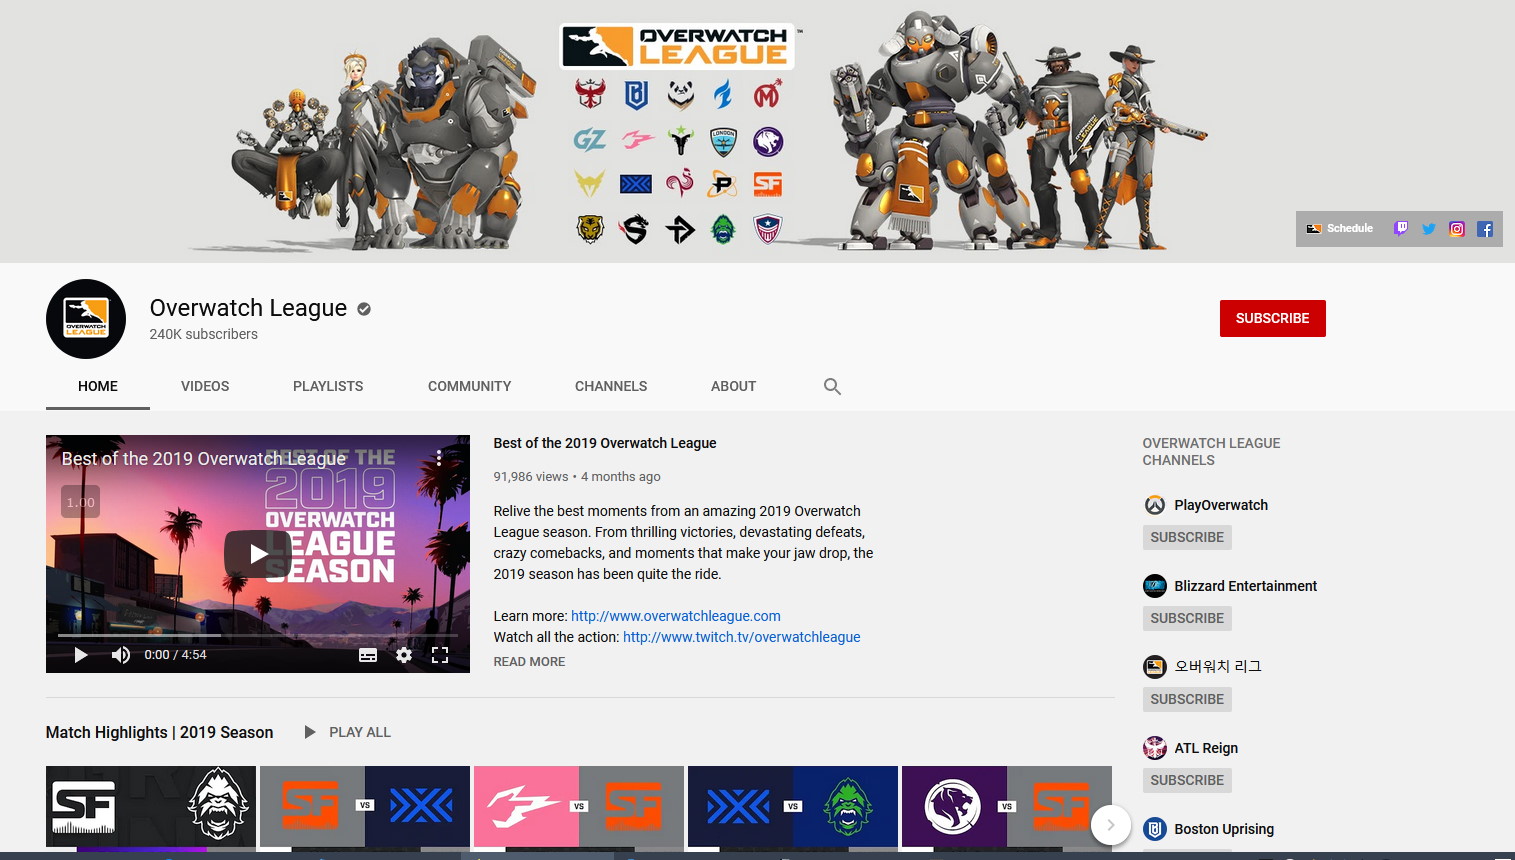
Task: Switch to the VIDEOS tab
Action: 205,386
